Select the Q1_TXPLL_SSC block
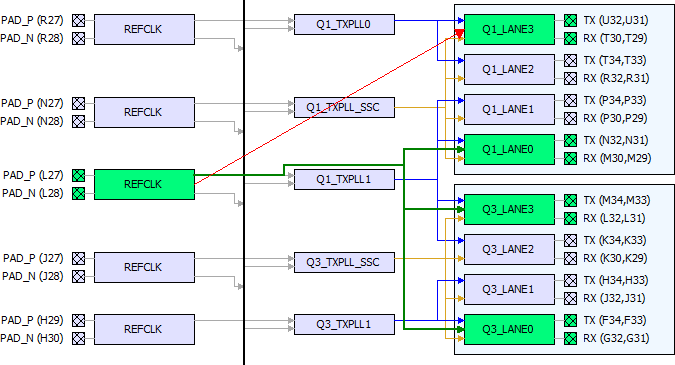Screen dimensions: 675x365 (344, 107)
